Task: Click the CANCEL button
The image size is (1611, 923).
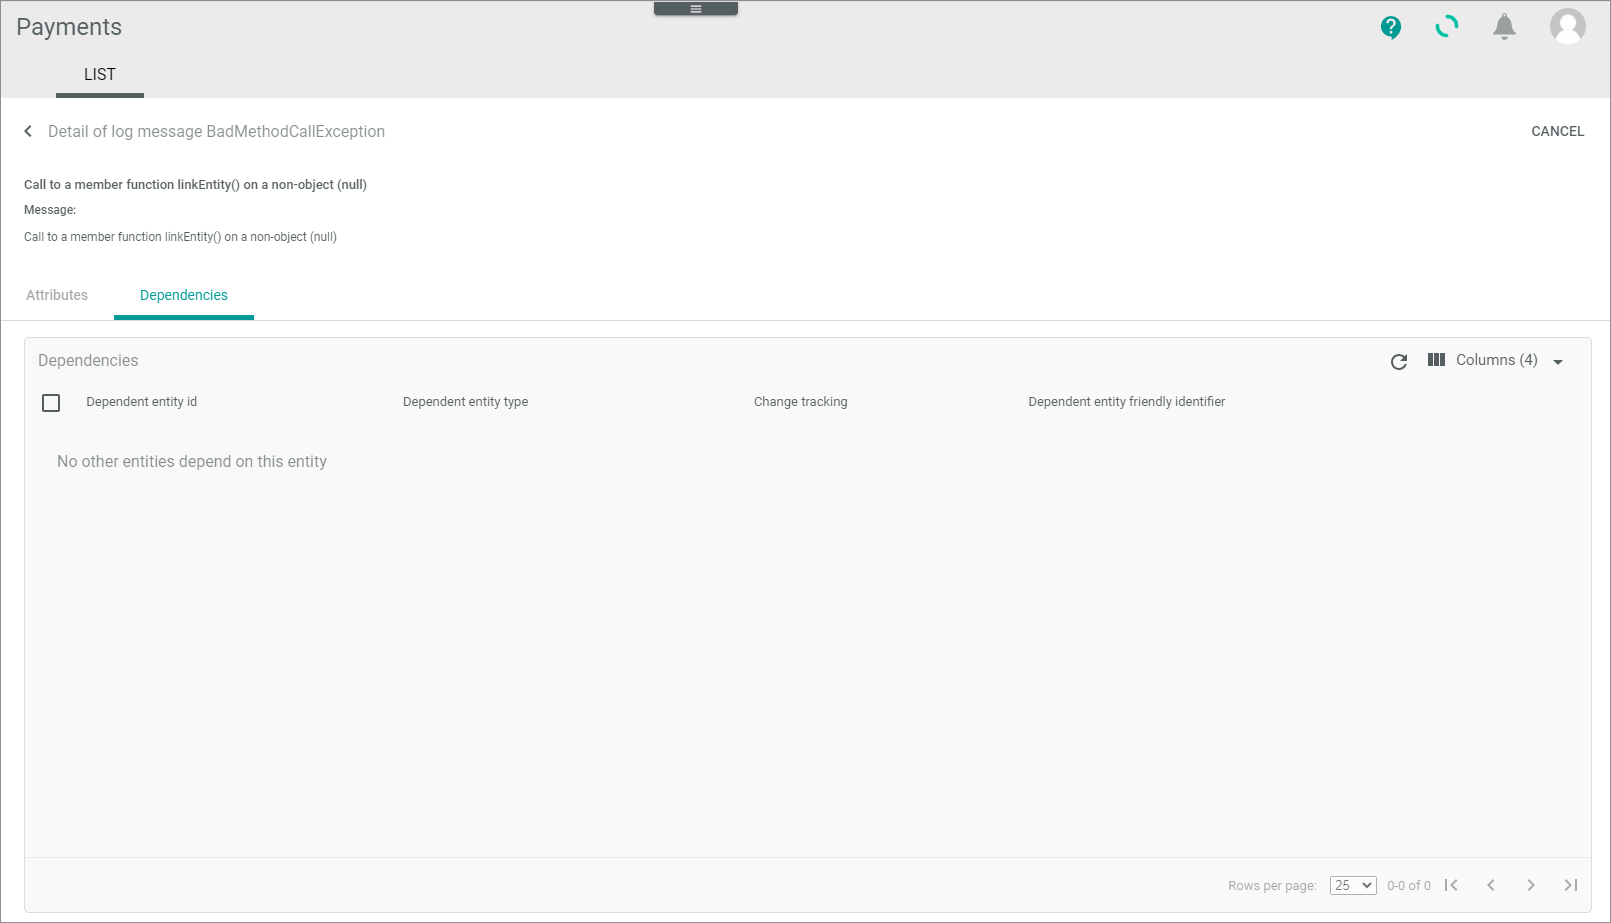Action: pyautogui.click(x=1557, y=131)
